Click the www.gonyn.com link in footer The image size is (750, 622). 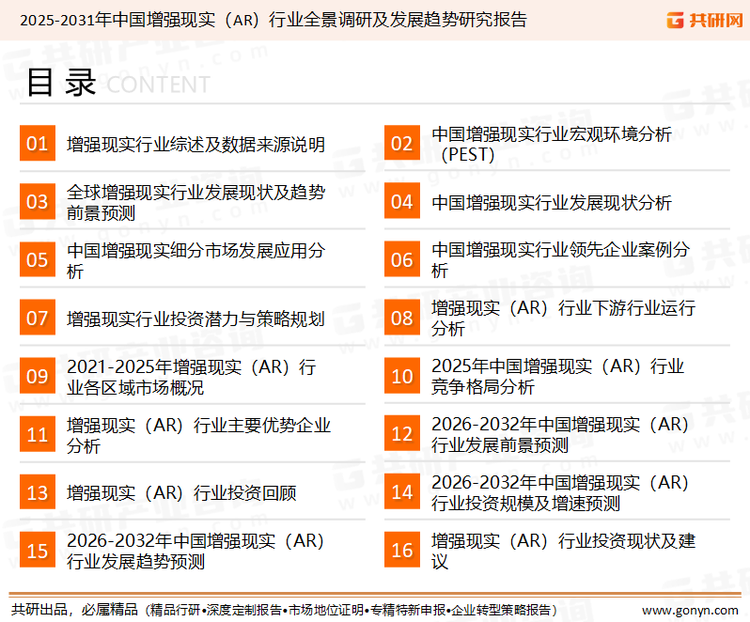[690, 610]
